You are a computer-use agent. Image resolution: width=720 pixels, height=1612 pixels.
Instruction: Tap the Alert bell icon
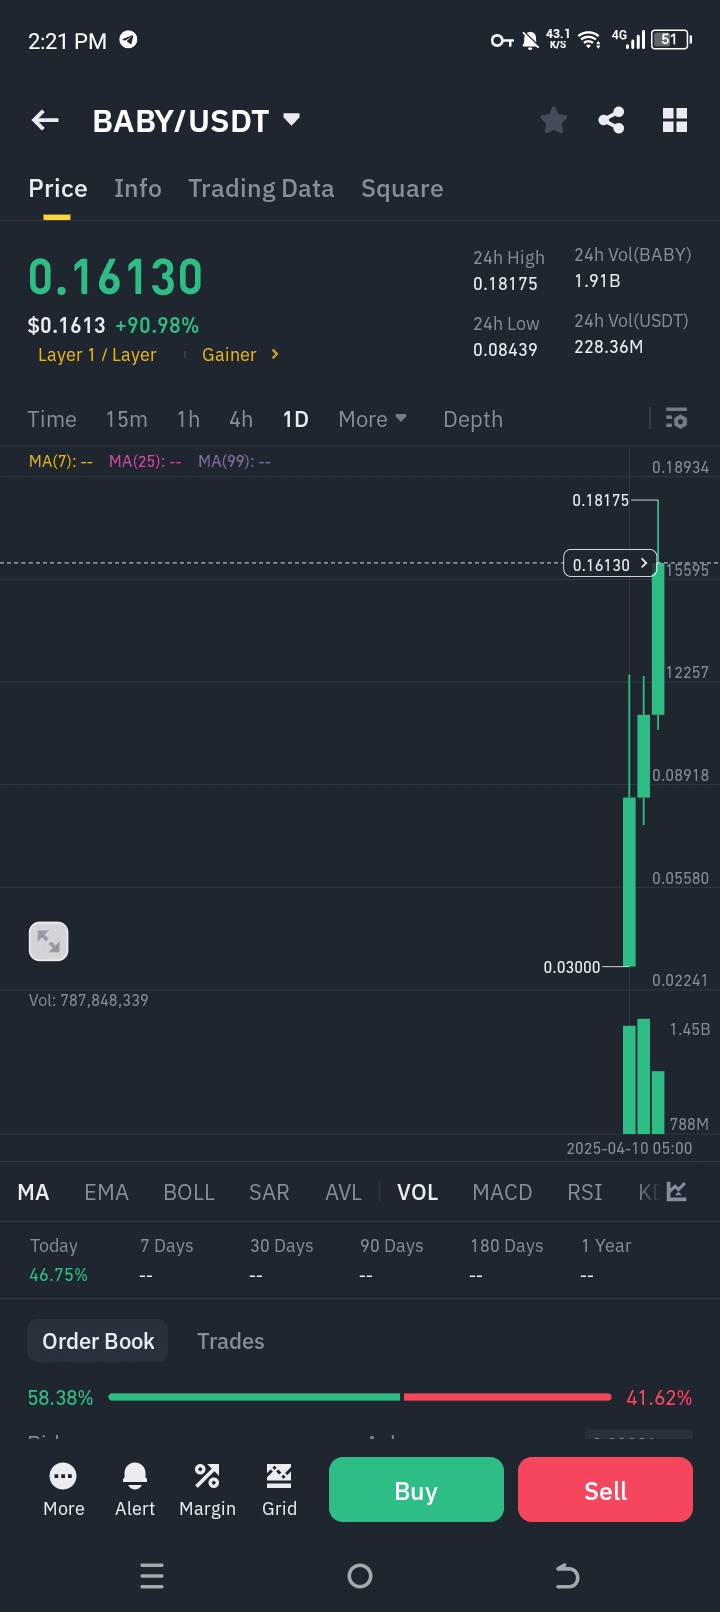(135, 1489)
